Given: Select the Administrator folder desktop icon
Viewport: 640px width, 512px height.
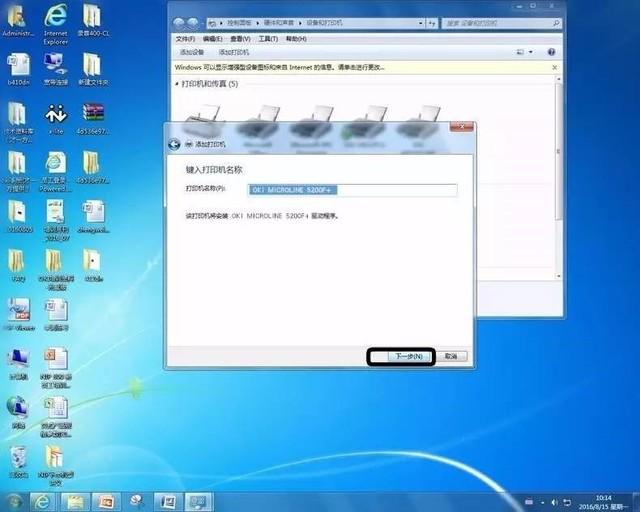Looking at the screenshot, I should [18, 20].
